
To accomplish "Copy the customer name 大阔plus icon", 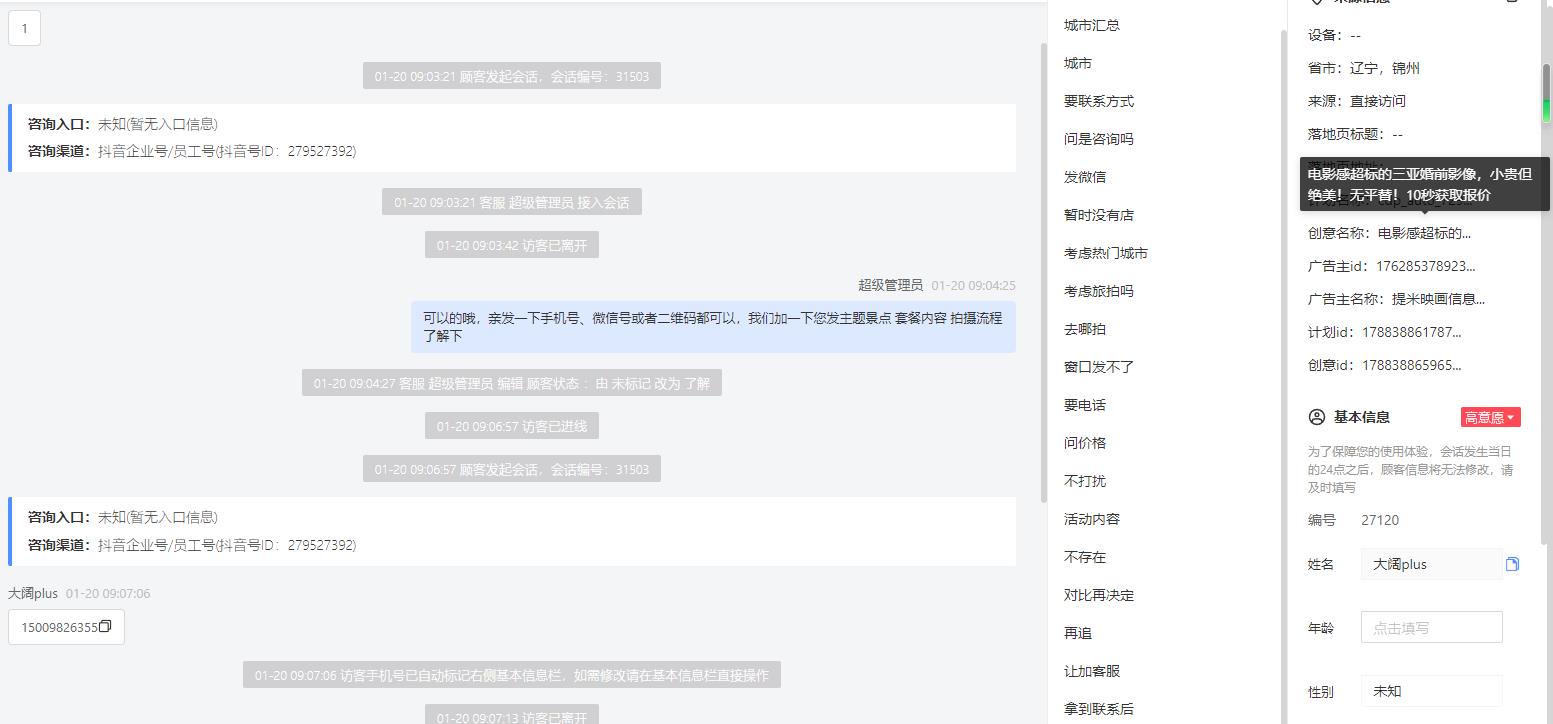I will click(x=1512, y=564).
